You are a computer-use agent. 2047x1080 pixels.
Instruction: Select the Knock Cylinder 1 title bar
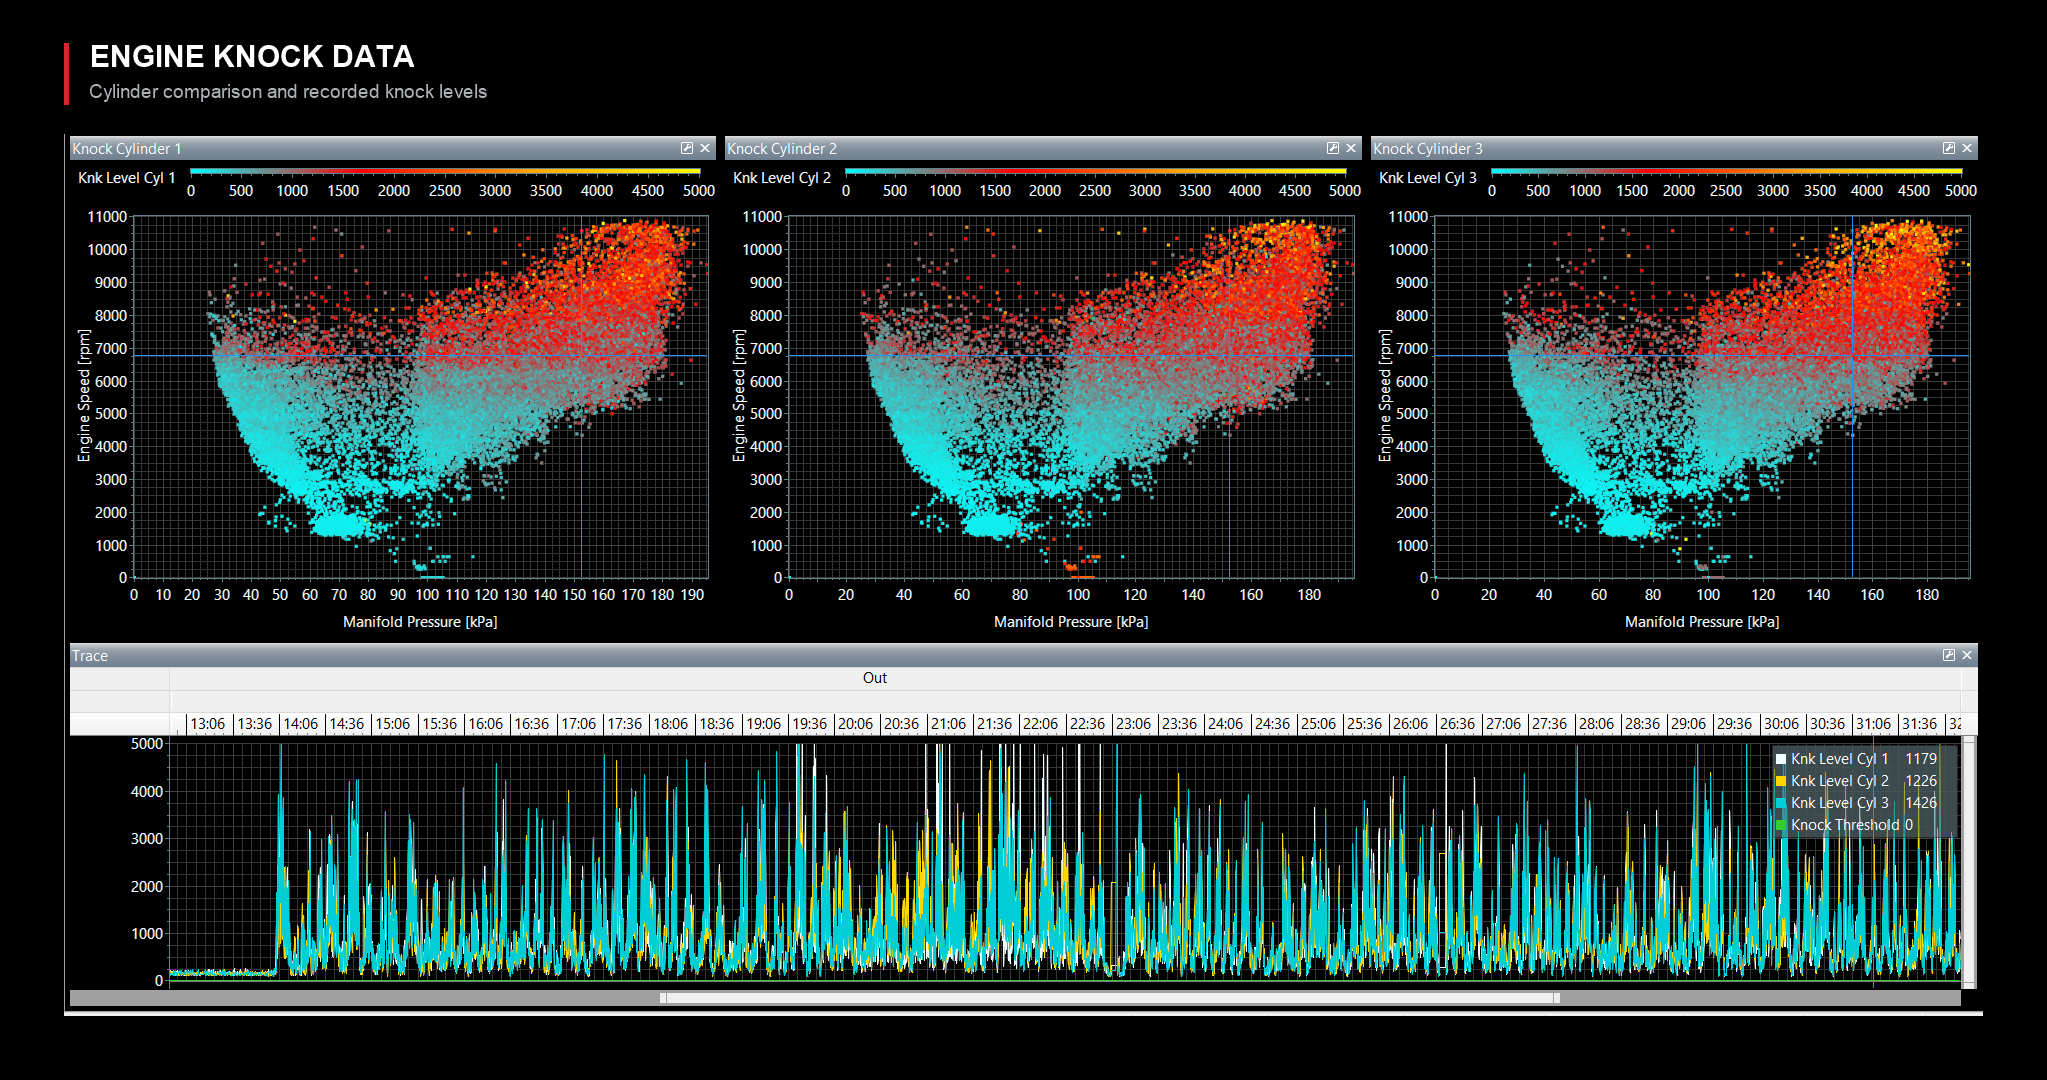tap(392, 148)
